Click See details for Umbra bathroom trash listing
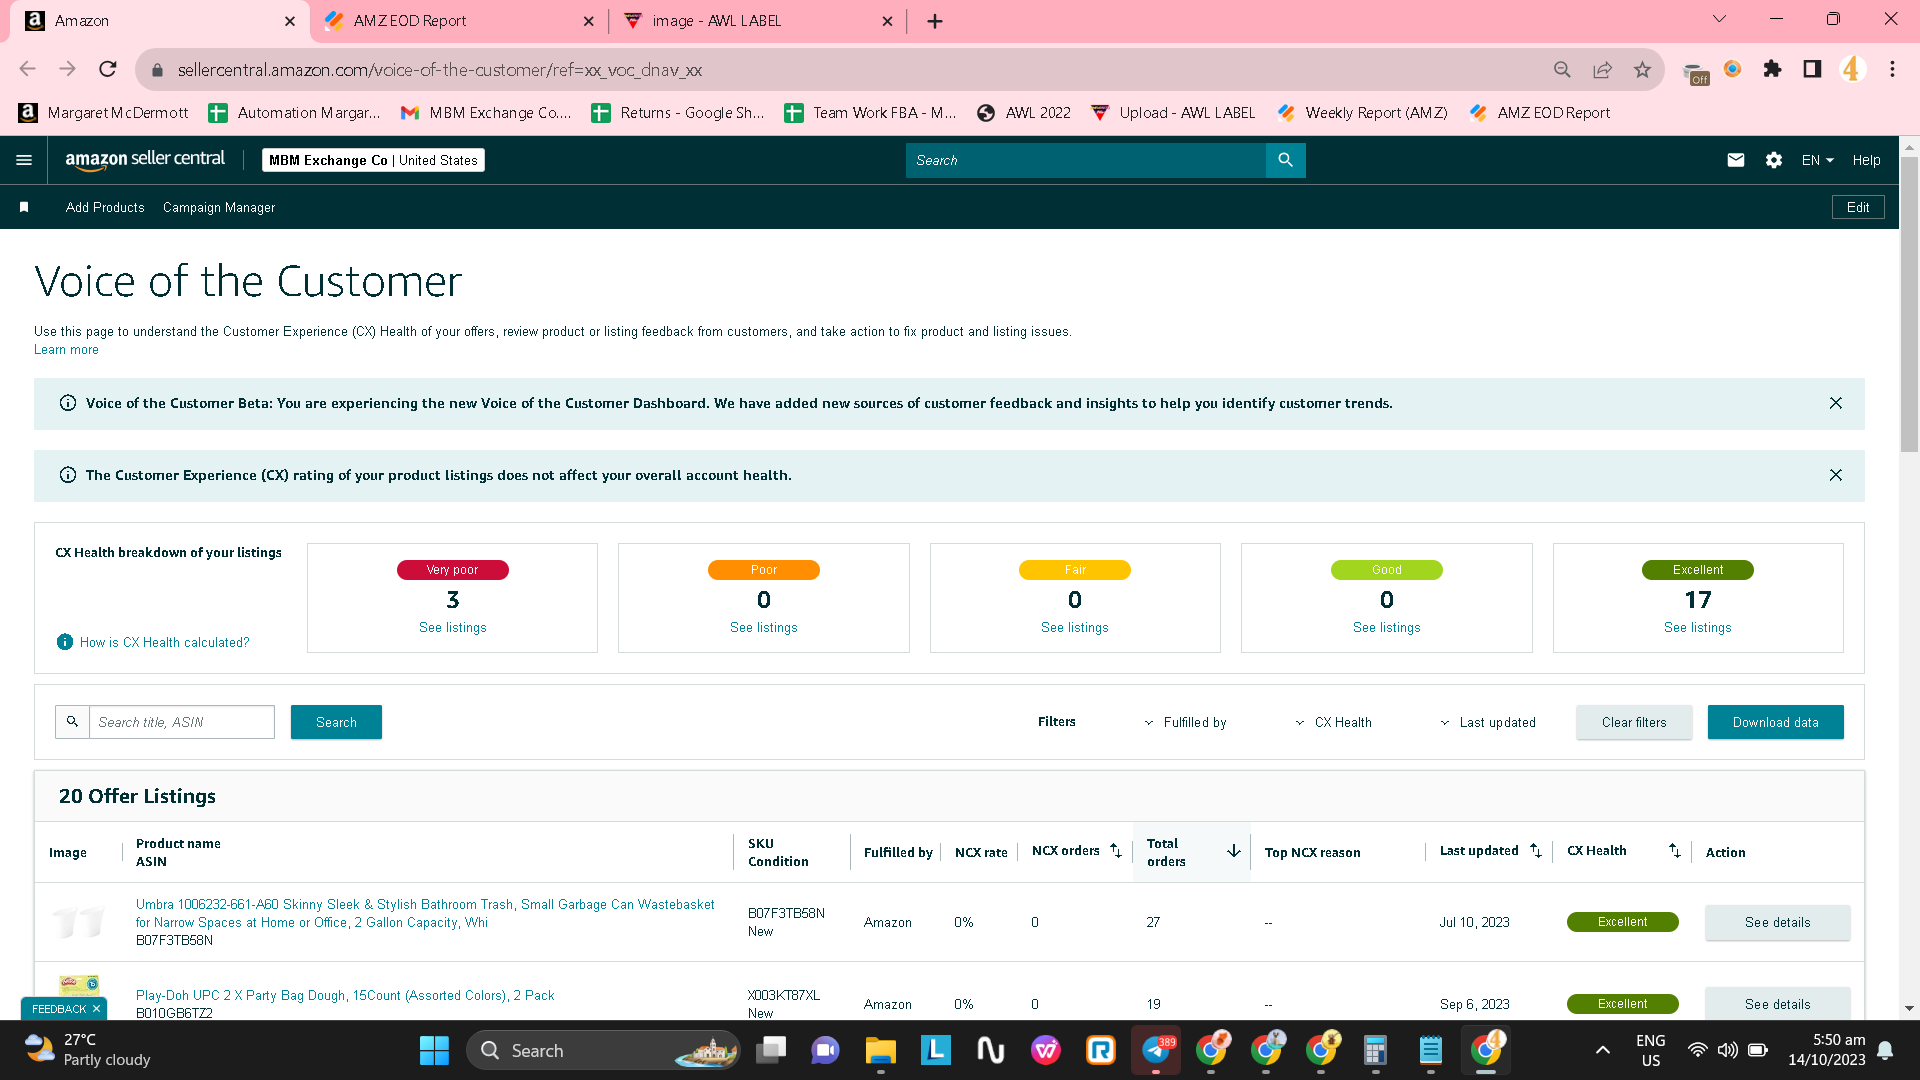The width and height of the screenshot is (1920, 1080). 1777,922
